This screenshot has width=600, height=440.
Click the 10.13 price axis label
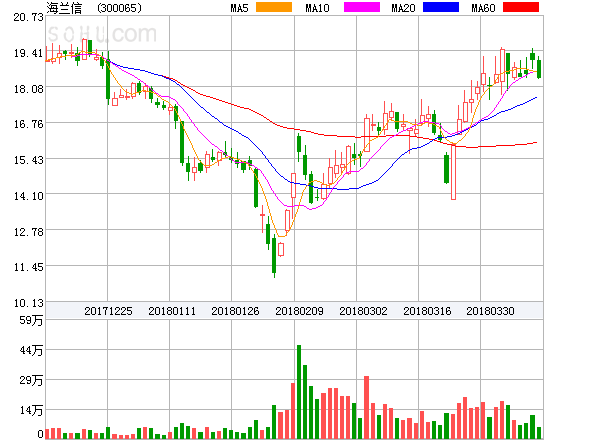[28, 303]
